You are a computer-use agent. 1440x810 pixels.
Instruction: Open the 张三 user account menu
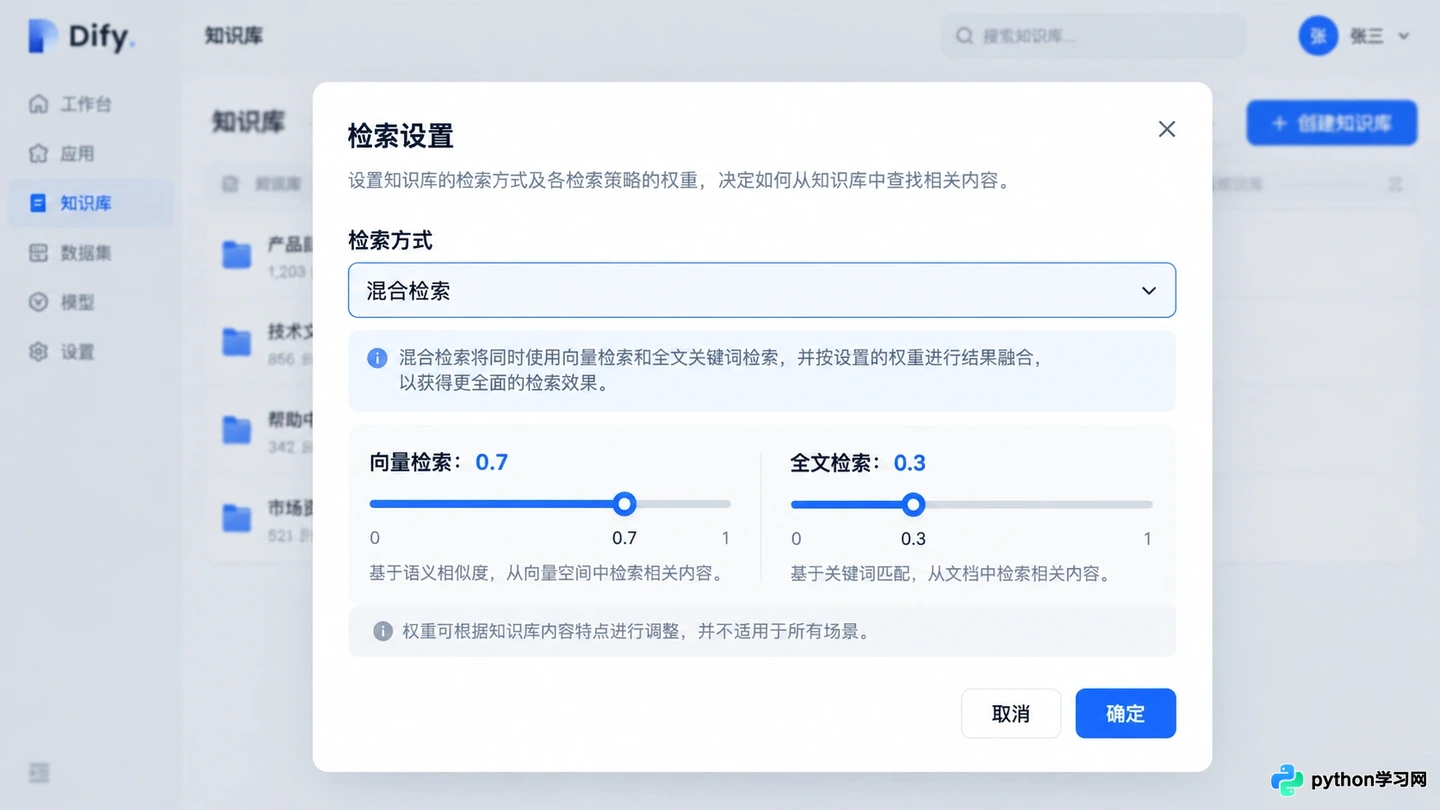click(x=1355, y=36)
